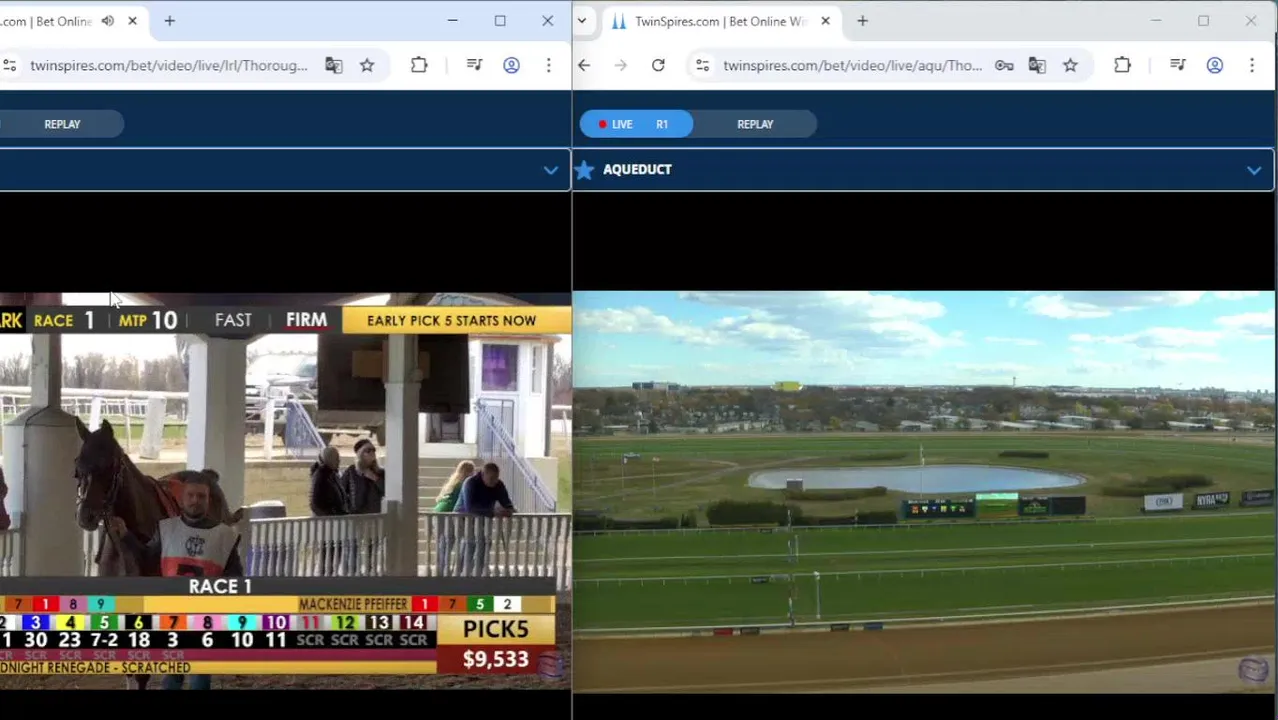Open a new tab in right window
Screen dimensions: 1278x720
[x=862, y=21]
